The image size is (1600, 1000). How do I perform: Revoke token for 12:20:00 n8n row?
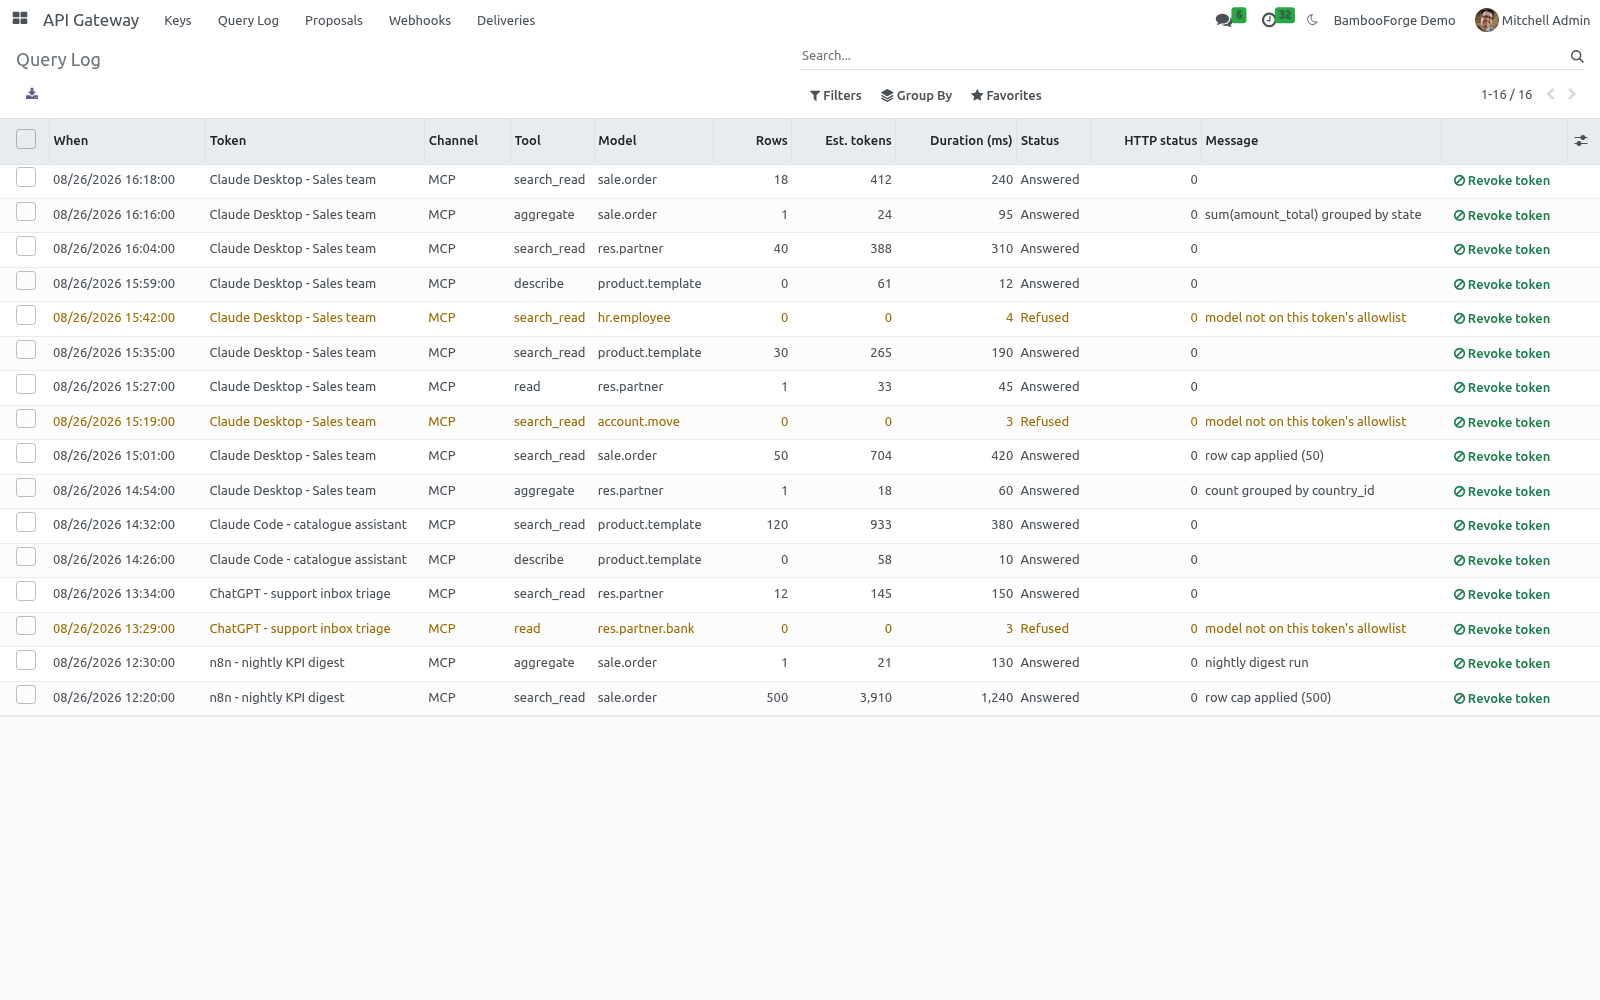(x=1502, y=699)
